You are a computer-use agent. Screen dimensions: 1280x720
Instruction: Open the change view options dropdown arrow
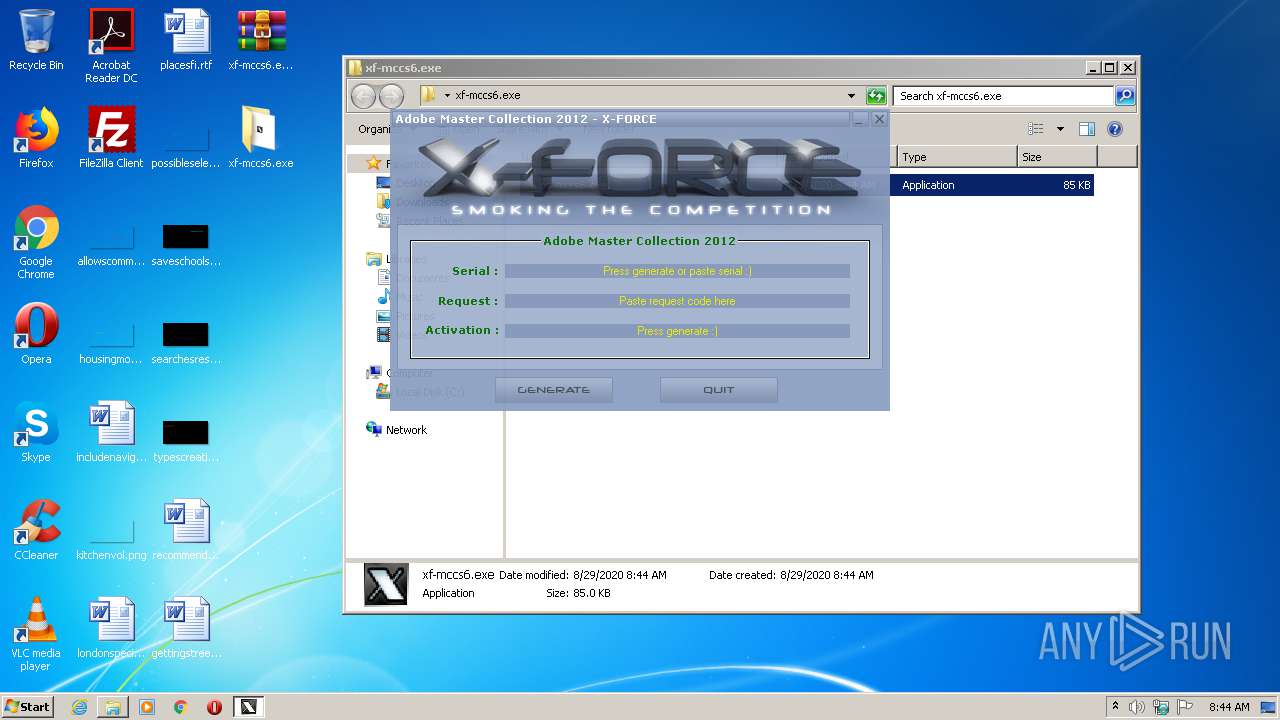[x=1060, y=129]
